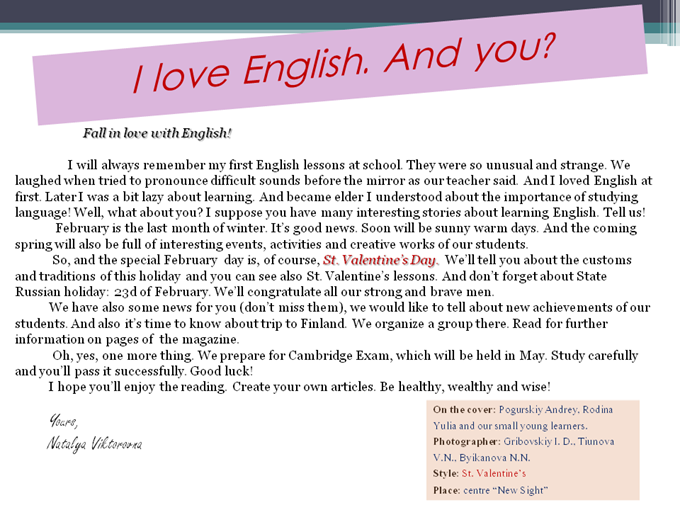Click the words 'Tell us!'
This screenshot has height=510, width=680.
click(x=624, y=212)
